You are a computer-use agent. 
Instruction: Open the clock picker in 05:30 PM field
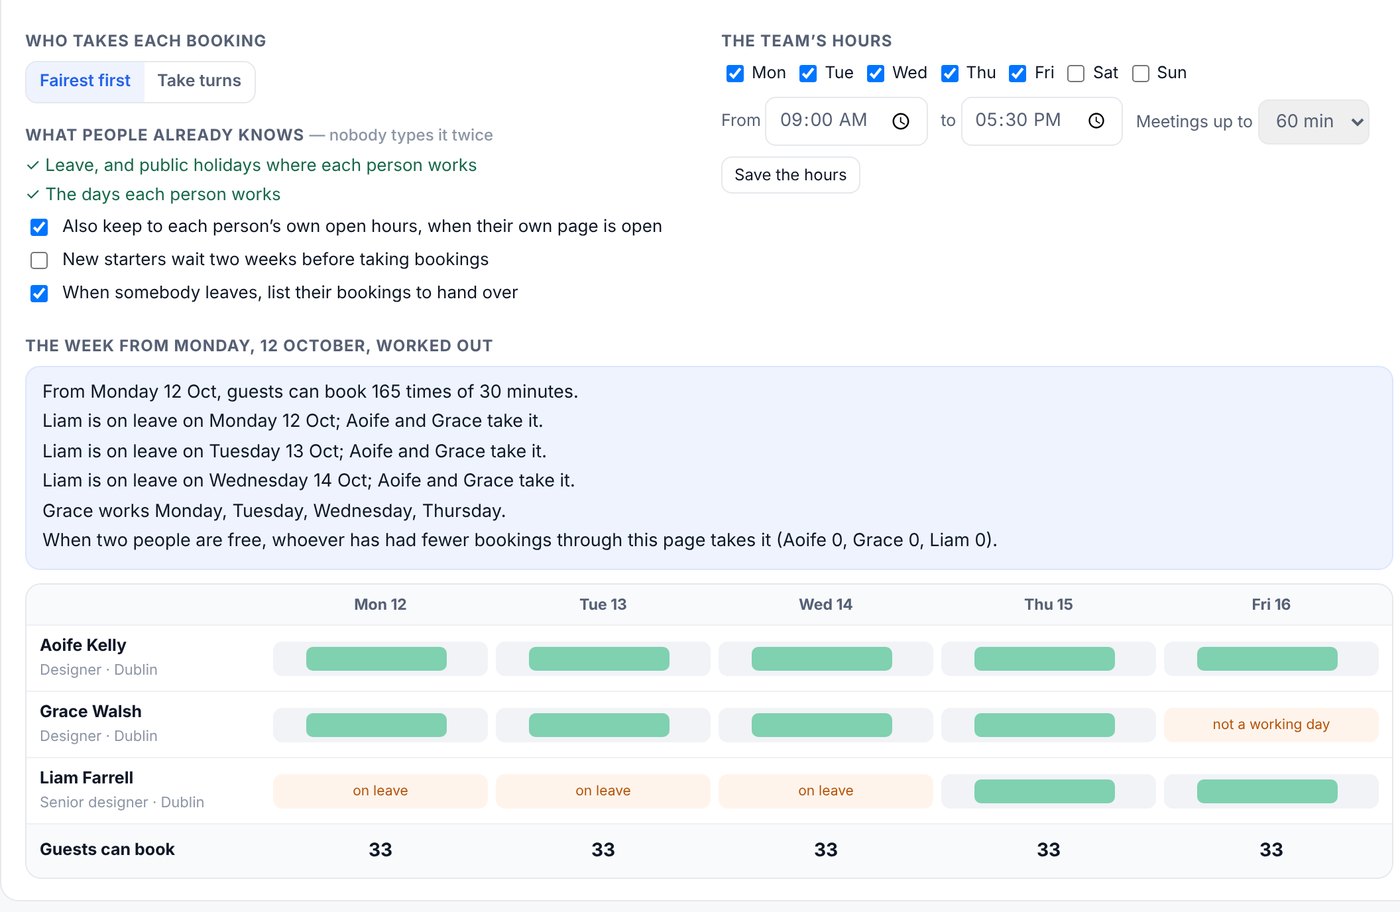[x=1096, y=121]
